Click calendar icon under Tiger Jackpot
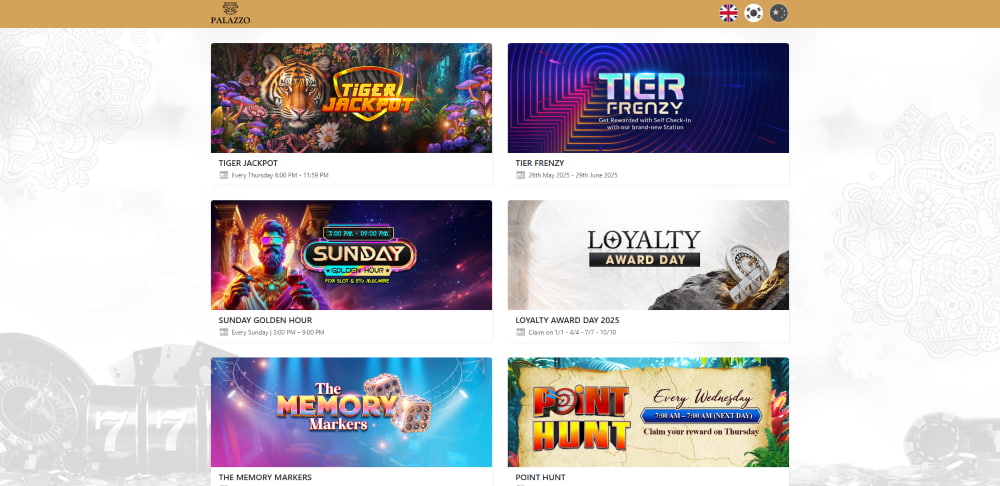 pyautogui.click(x=224, y=175)
